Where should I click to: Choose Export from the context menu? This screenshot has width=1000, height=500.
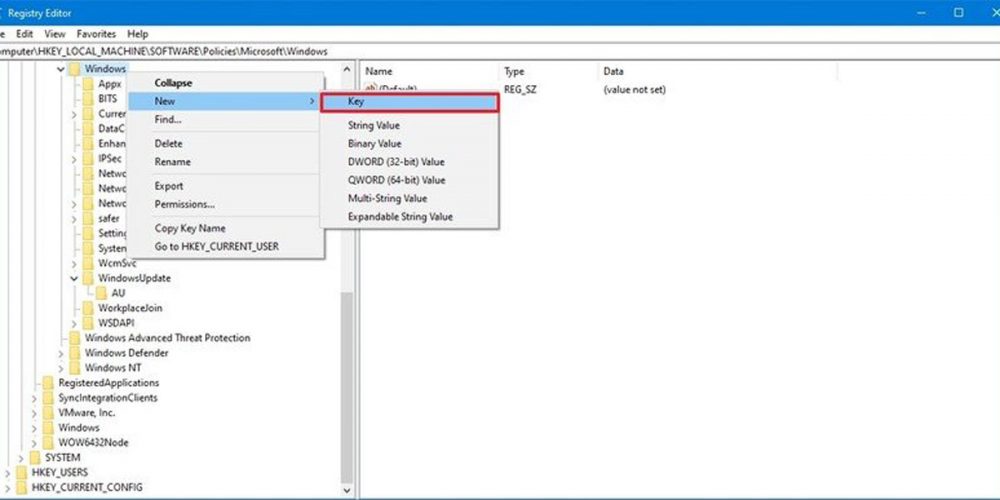(169, 186)
